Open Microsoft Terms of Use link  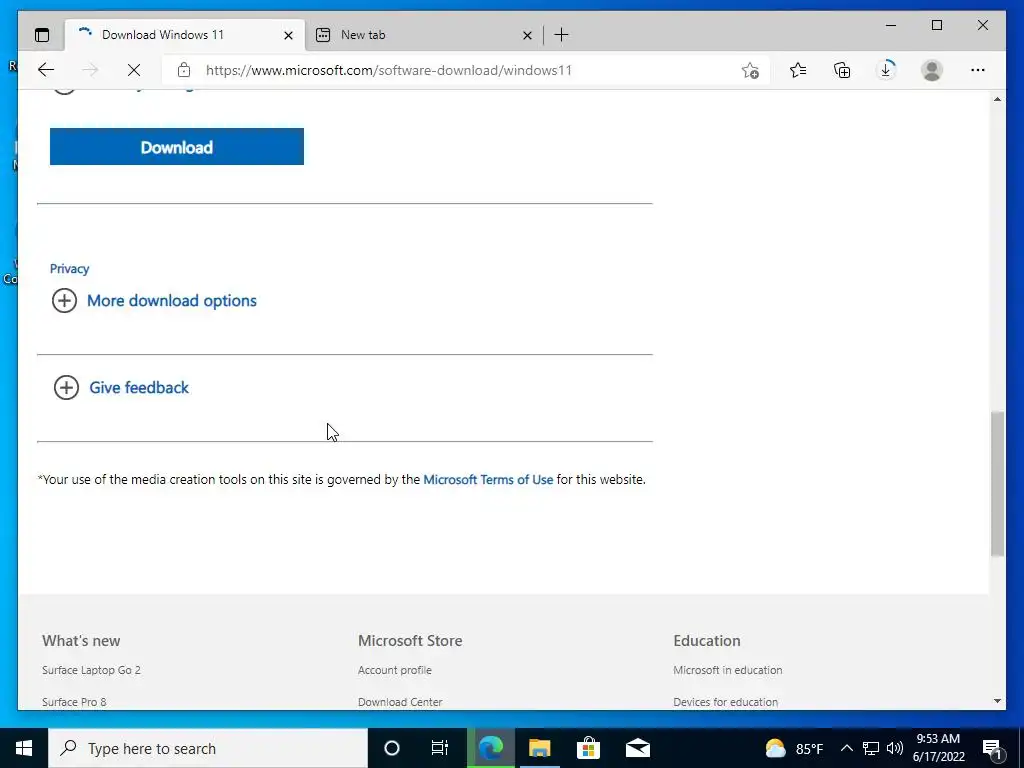click(x=488, y=479)
